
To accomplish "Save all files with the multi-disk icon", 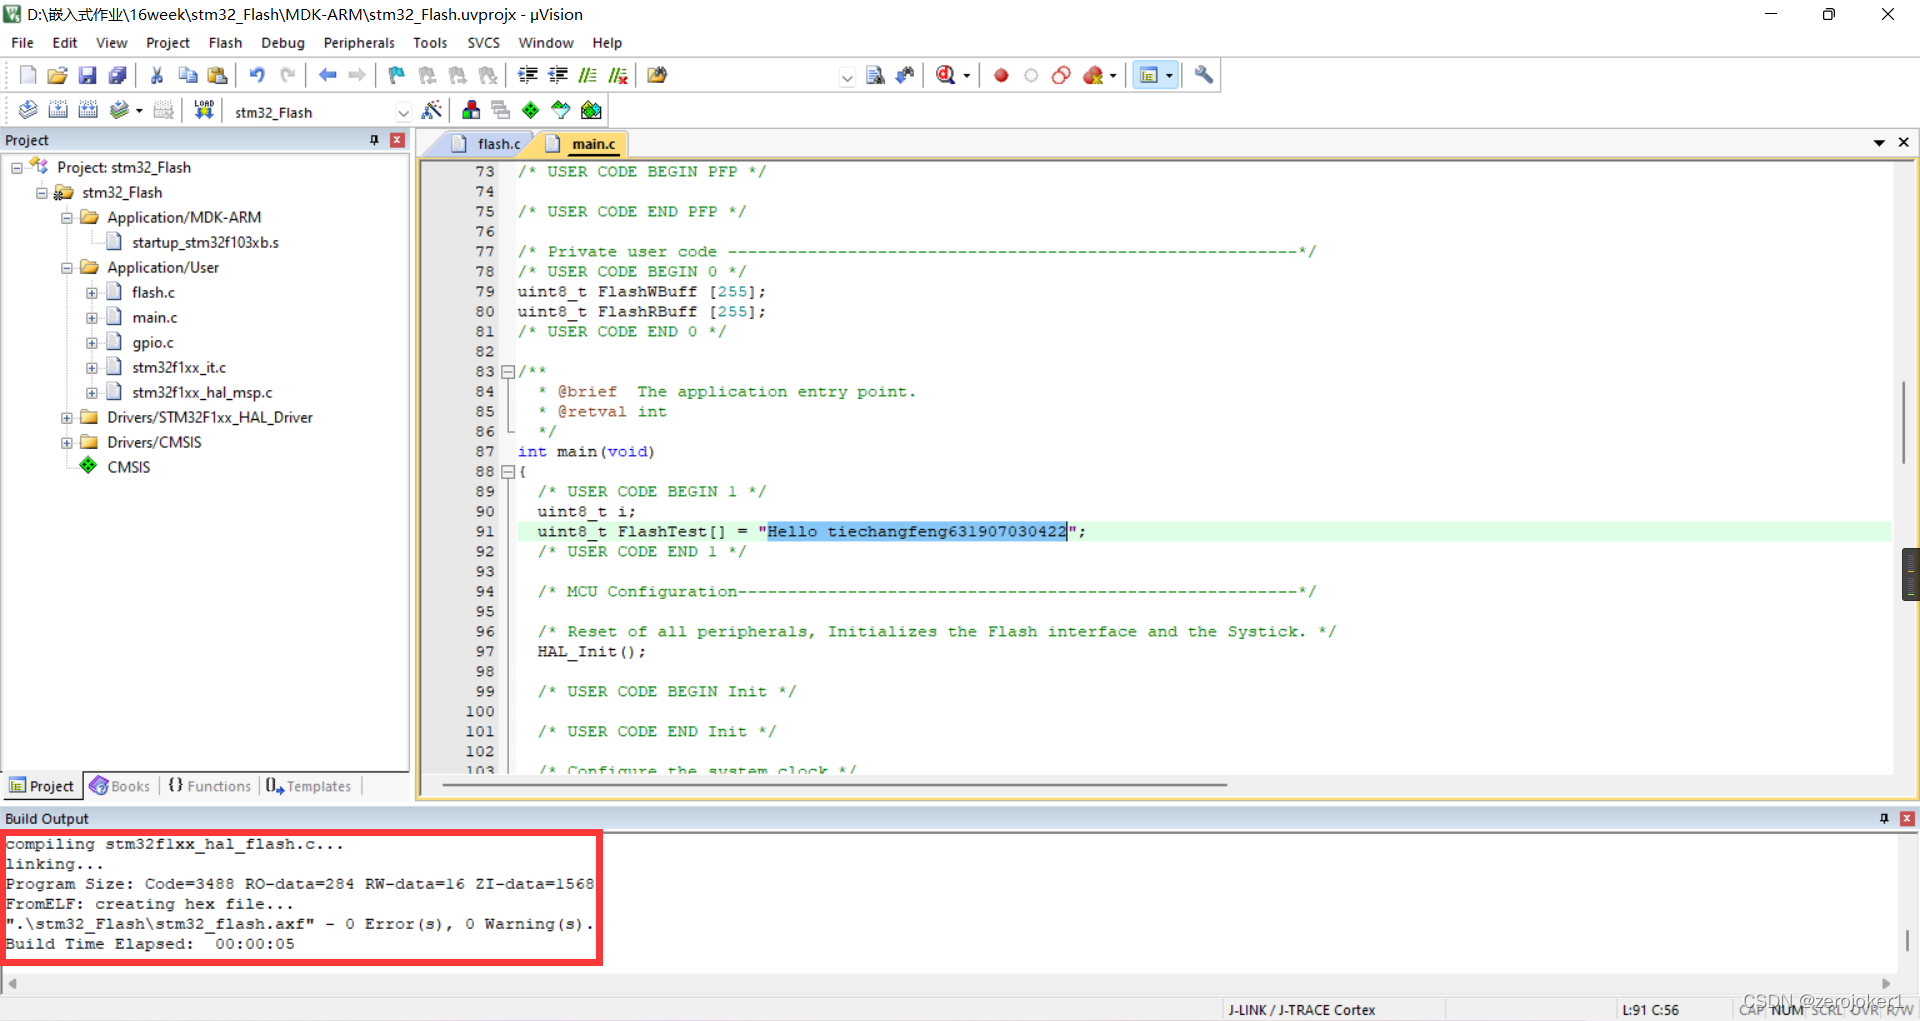I will (118, 75).
